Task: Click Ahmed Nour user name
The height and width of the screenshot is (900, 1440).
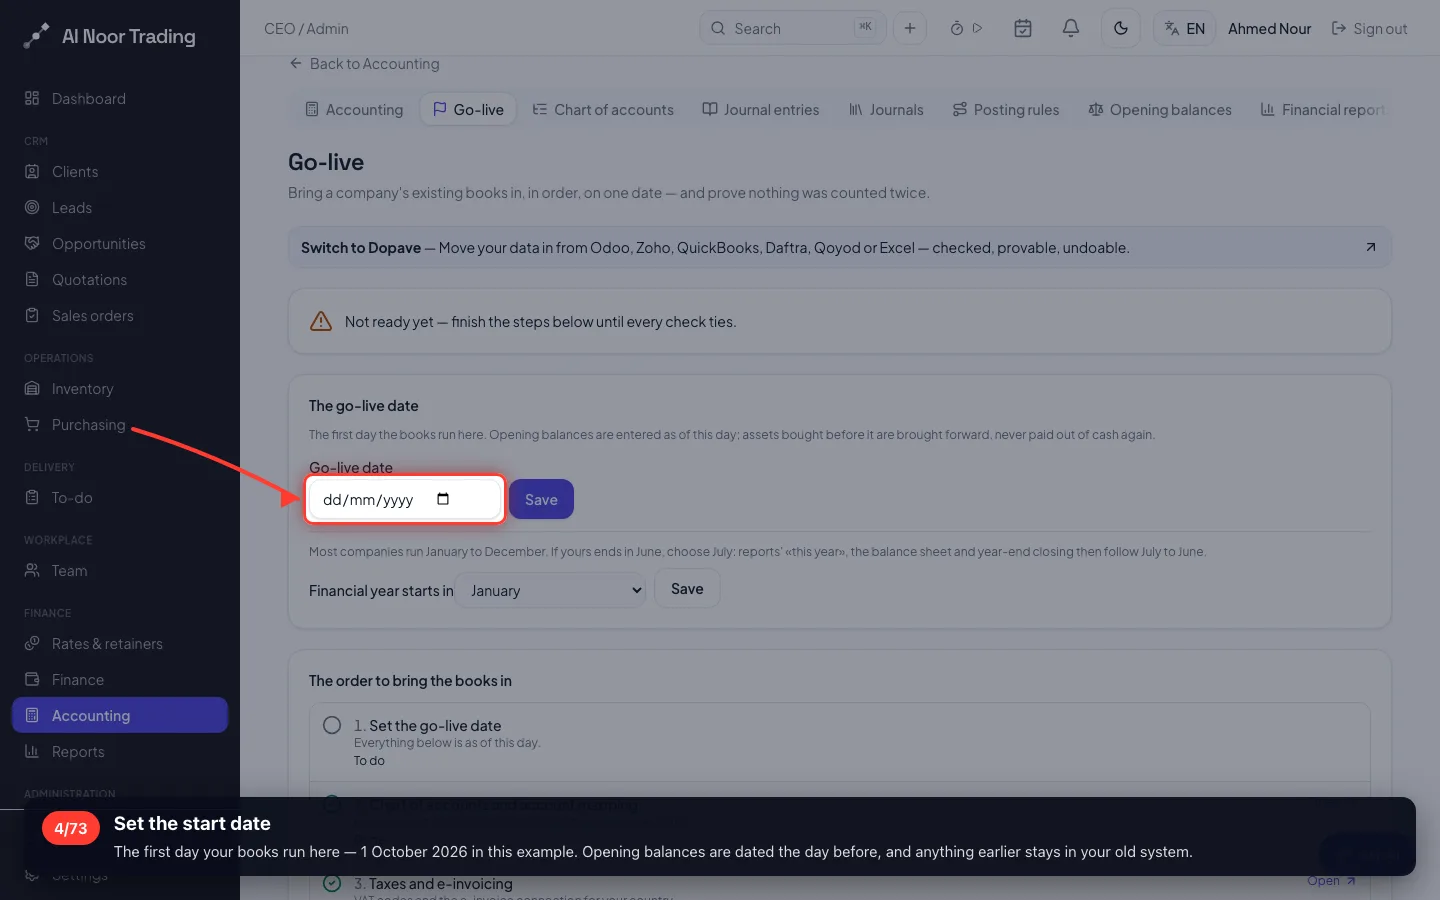Action: (1269, 28)
